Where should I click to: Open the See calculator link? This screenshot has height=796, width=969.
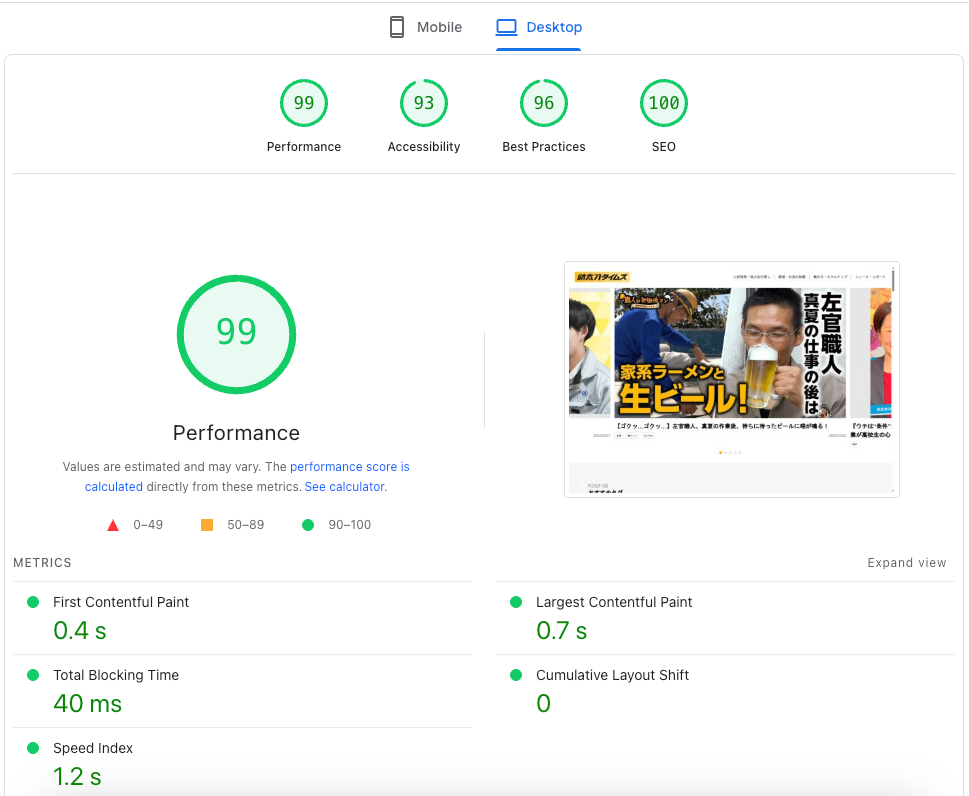coord(344,486)
